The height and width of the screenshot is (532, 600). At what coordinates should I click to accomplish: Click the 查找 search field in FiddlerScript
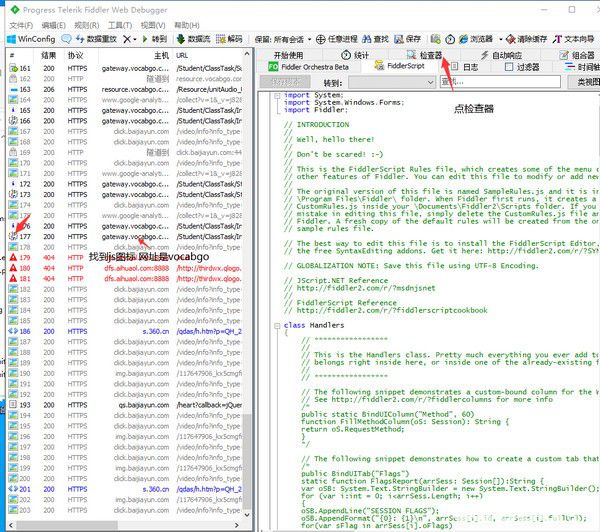point(500,82)
